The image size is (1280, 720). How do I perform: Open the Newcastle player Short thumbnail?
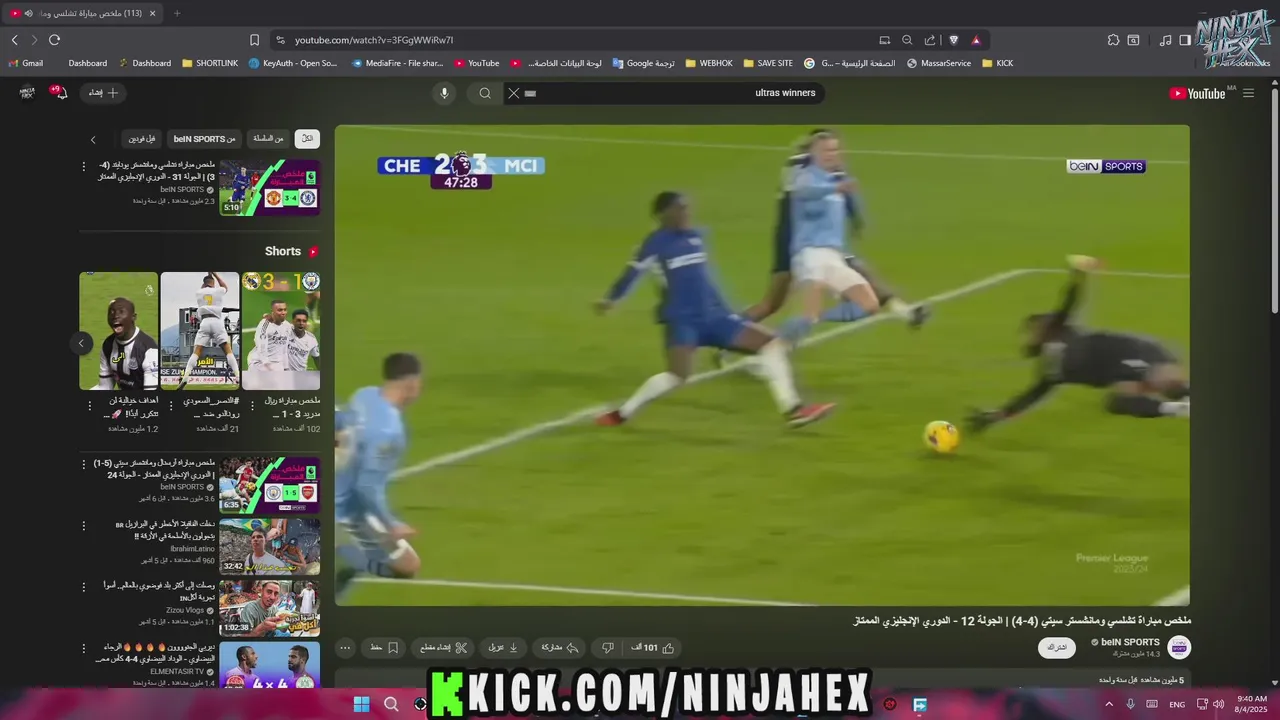click(x=119, y=331)
